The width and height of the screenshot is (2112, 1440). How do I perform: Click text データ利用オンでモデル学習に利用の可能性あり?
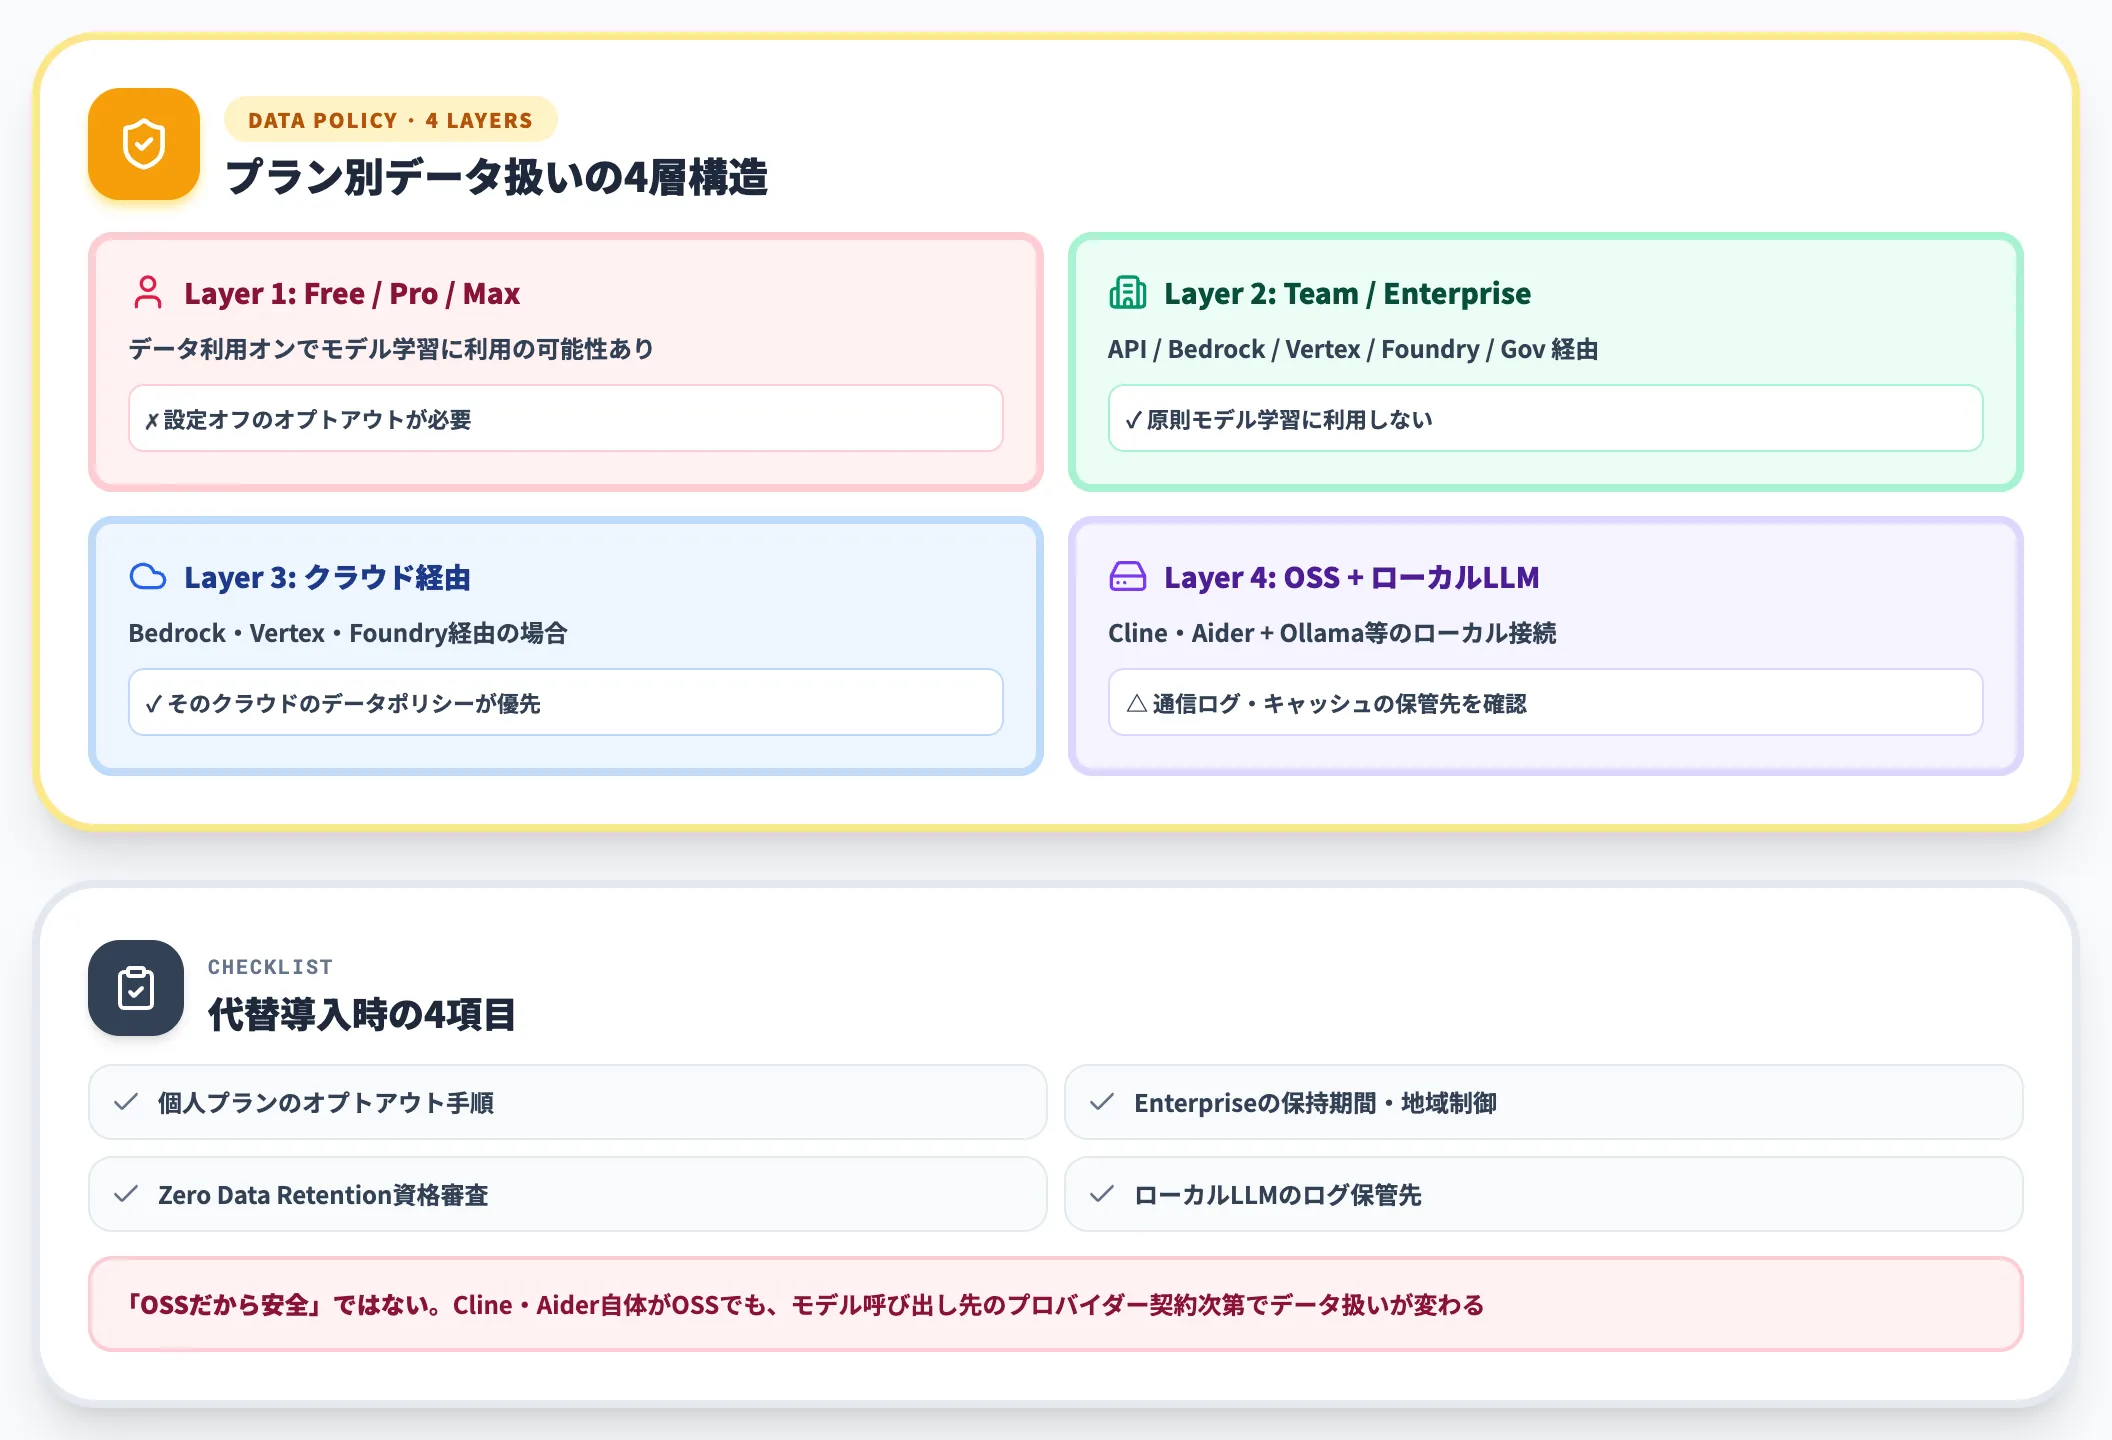391,349
